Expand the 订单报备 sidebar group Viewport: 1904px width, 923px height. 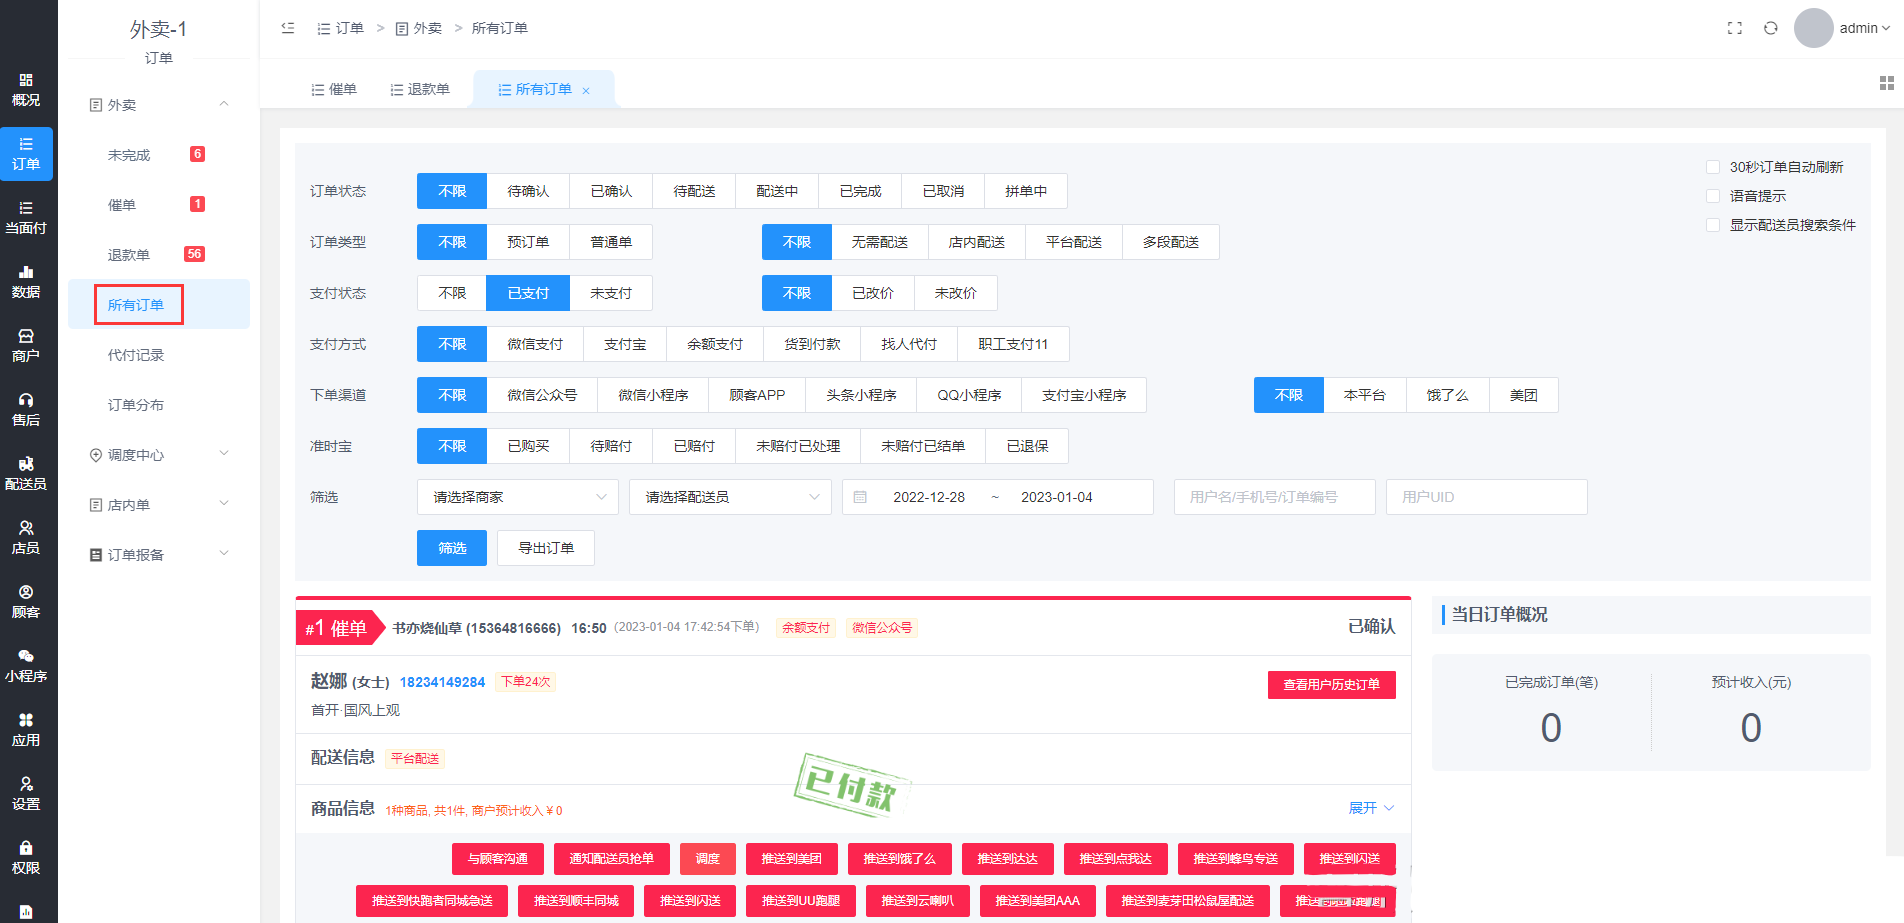(159, 555)
